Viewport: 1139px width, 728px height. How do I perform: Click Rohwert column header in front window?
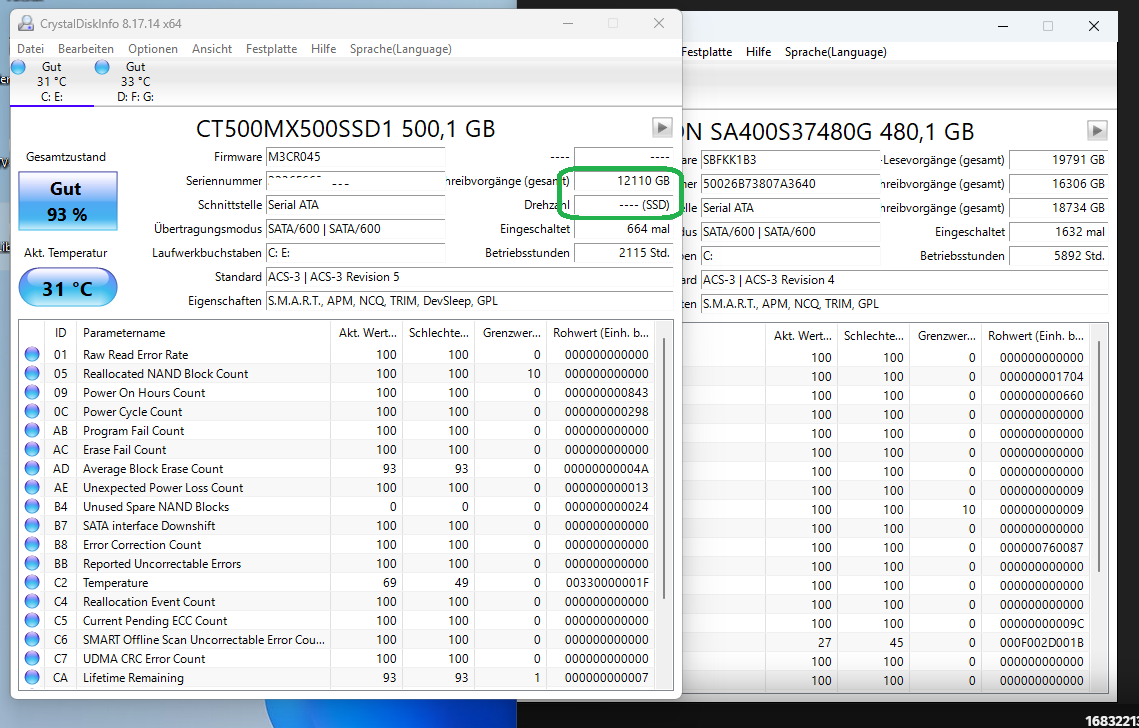[600, 333]
